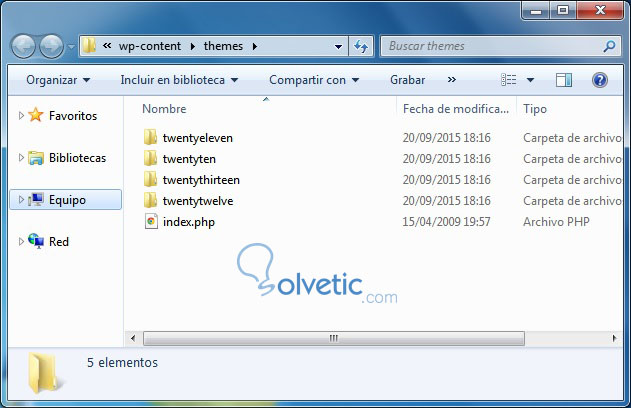Expand the Favoritos tree node
Viewport: 631px width, 408px height.
(21, 116)
